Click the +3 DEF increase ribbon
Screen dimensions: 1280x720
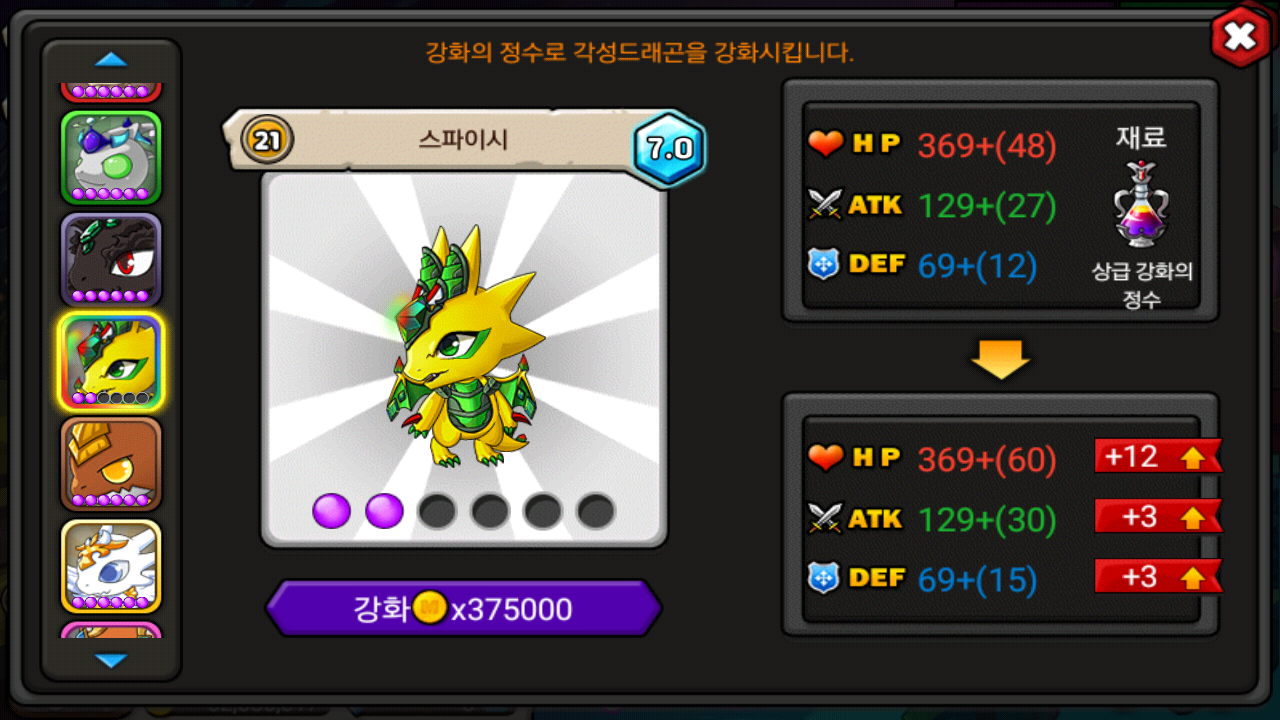1158,576
